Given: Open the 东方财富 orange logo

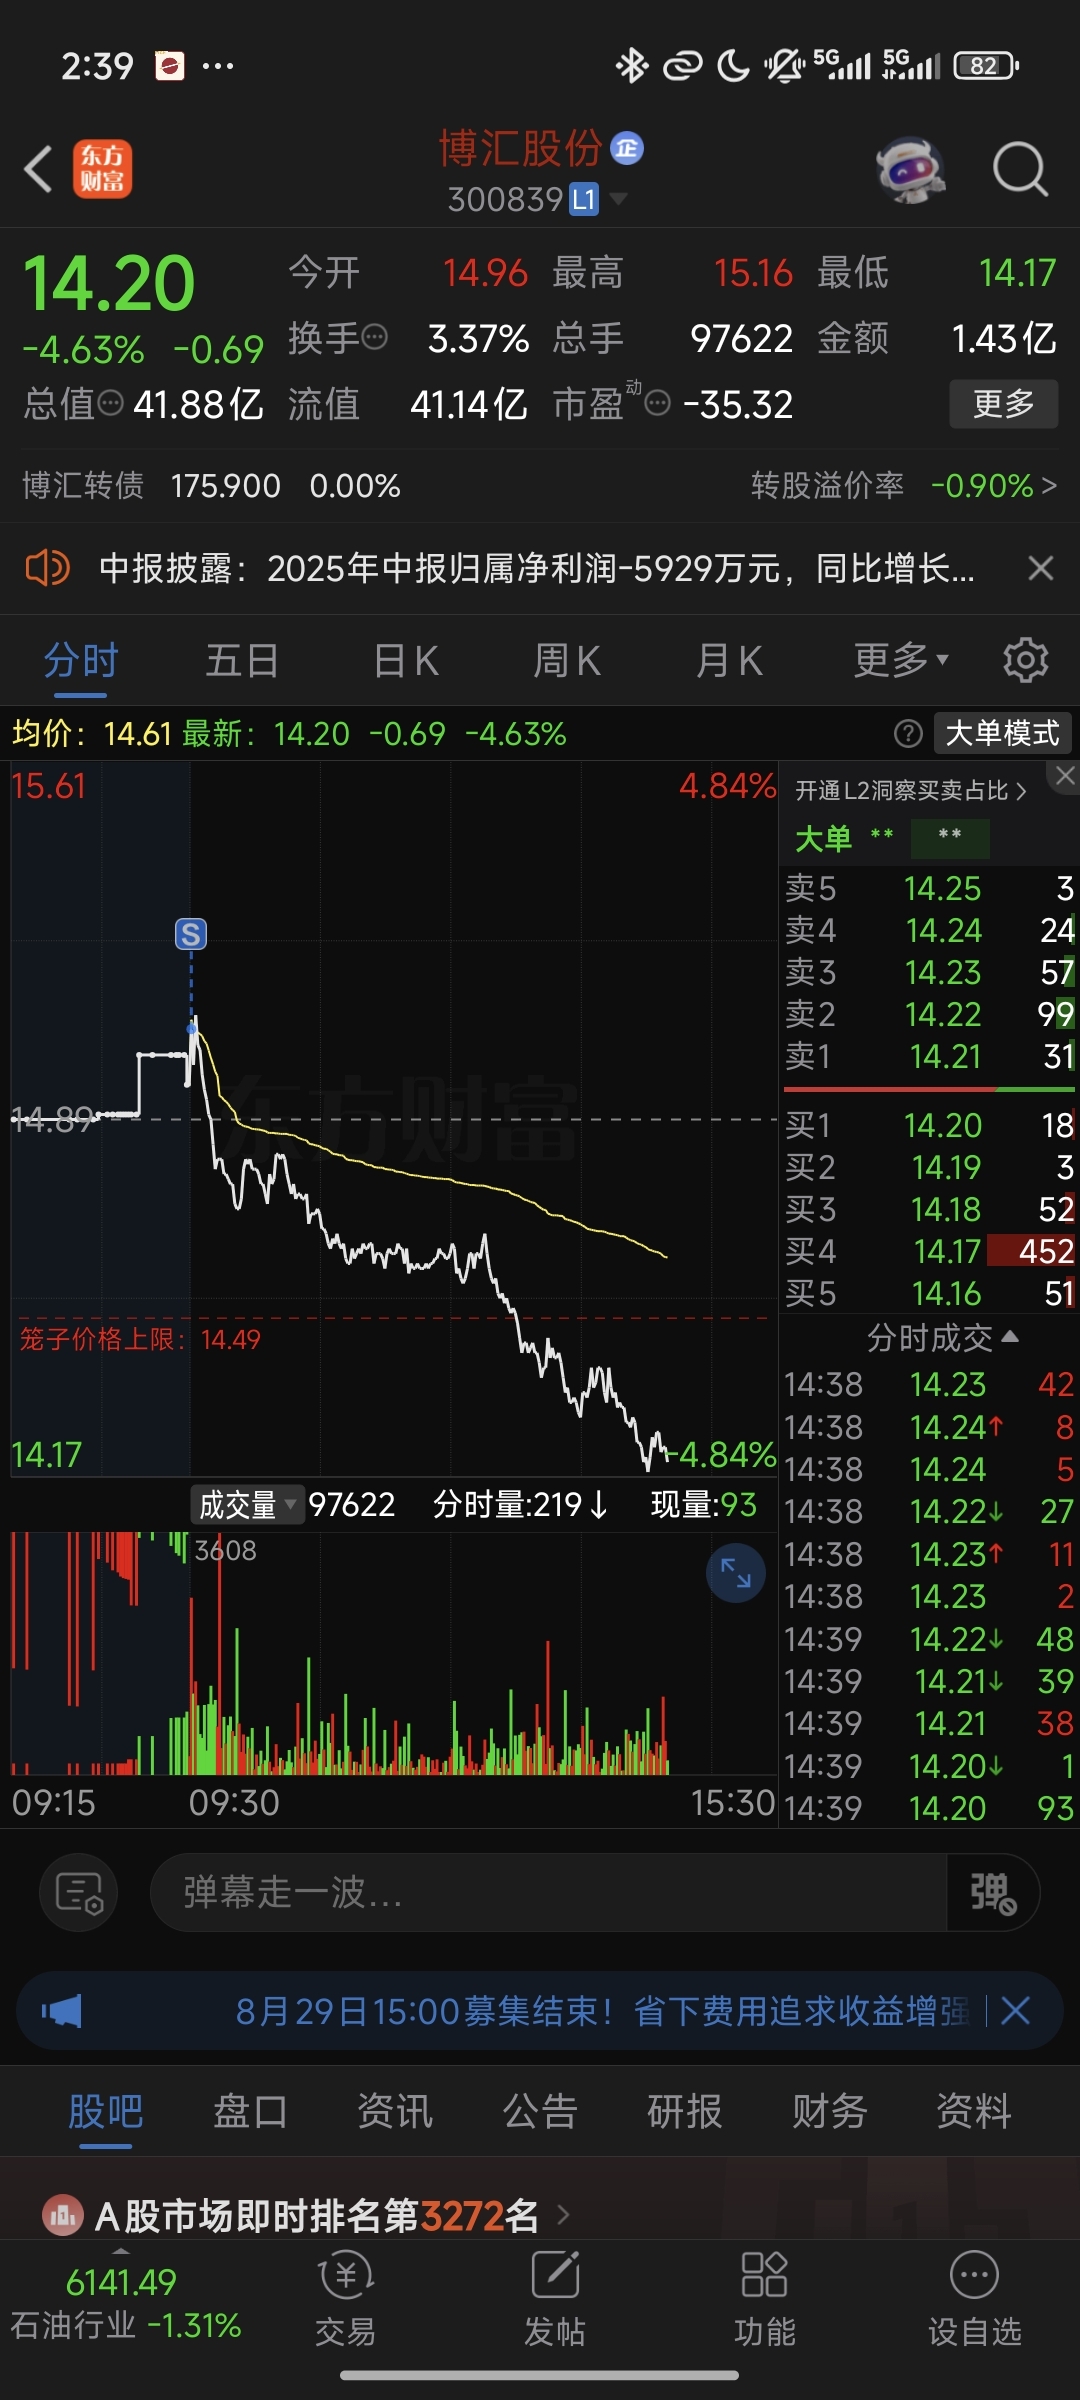Looking at the screenshot, I should pyautogui.click(x=102, y=168).
